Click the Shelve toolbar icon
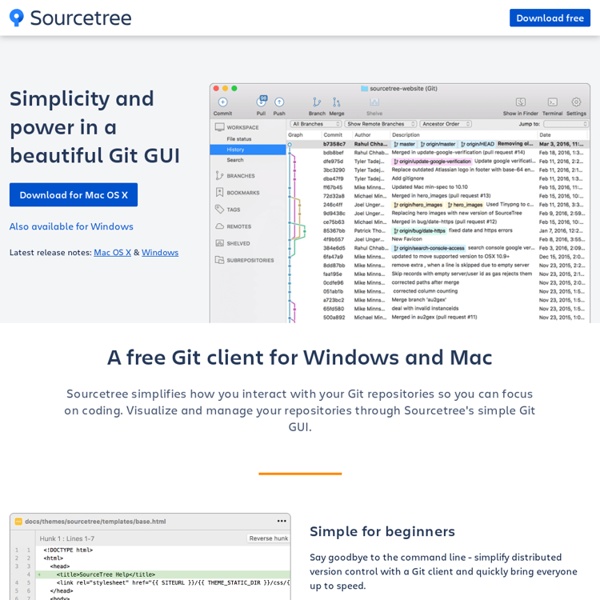Screen dimensions: 600x600 (x=374, y=102)
